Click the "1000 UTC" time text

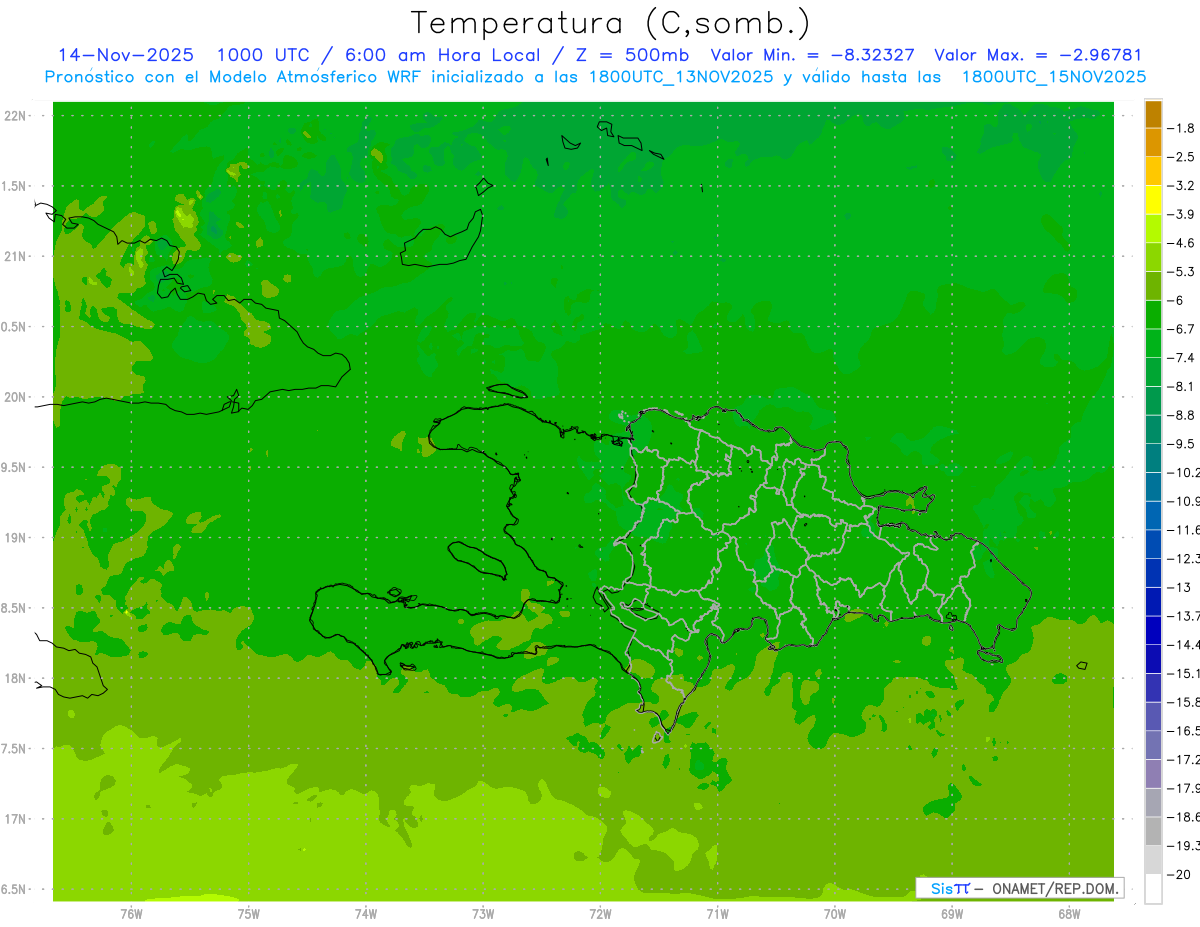pos(264,56)
